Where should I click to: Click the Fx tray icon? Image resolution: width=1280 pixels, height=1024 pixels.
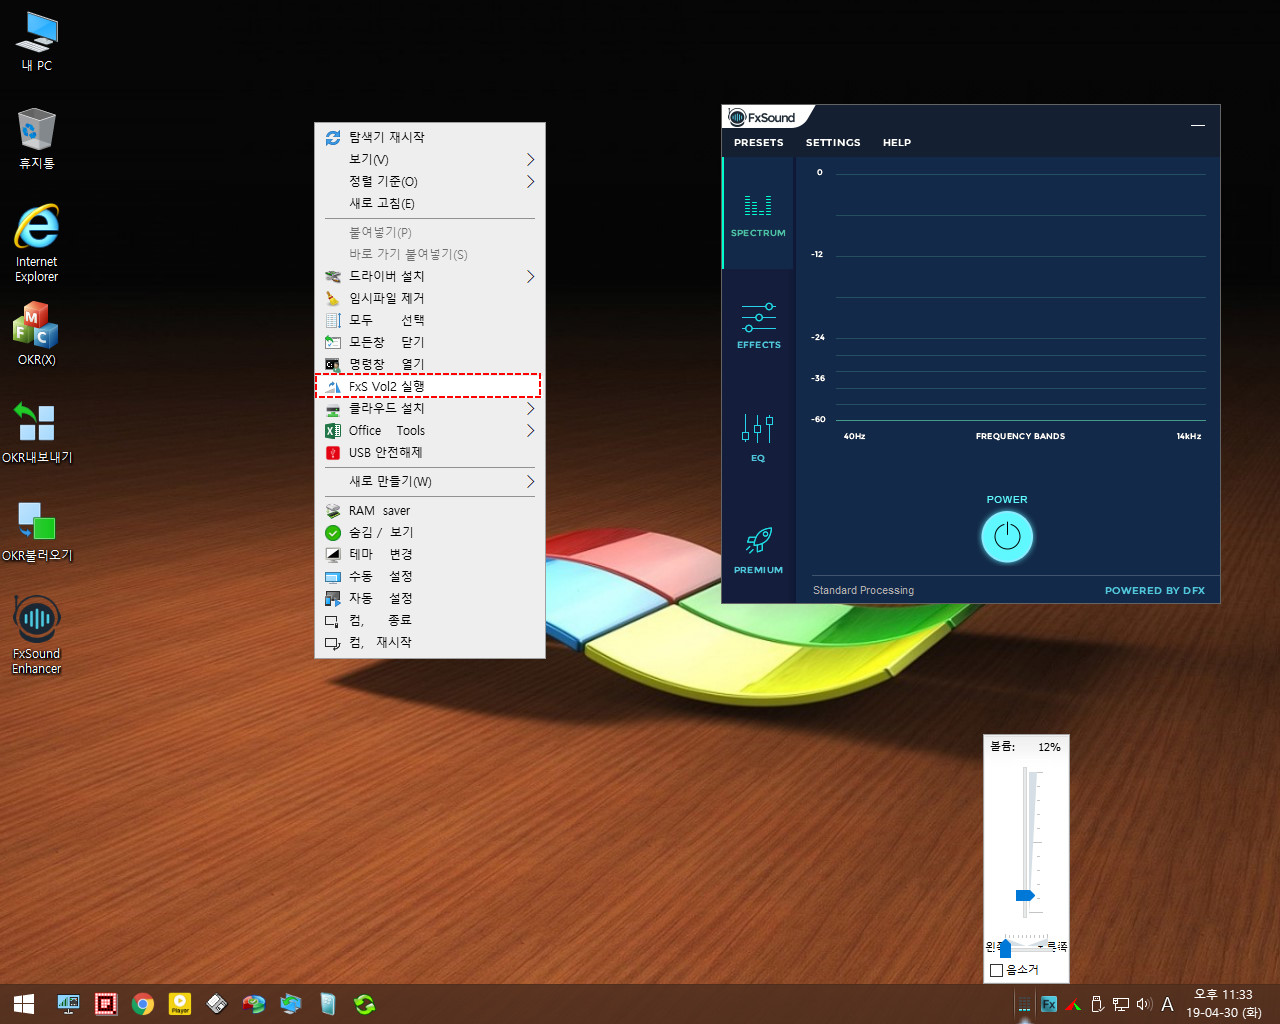point(1049,1004)
